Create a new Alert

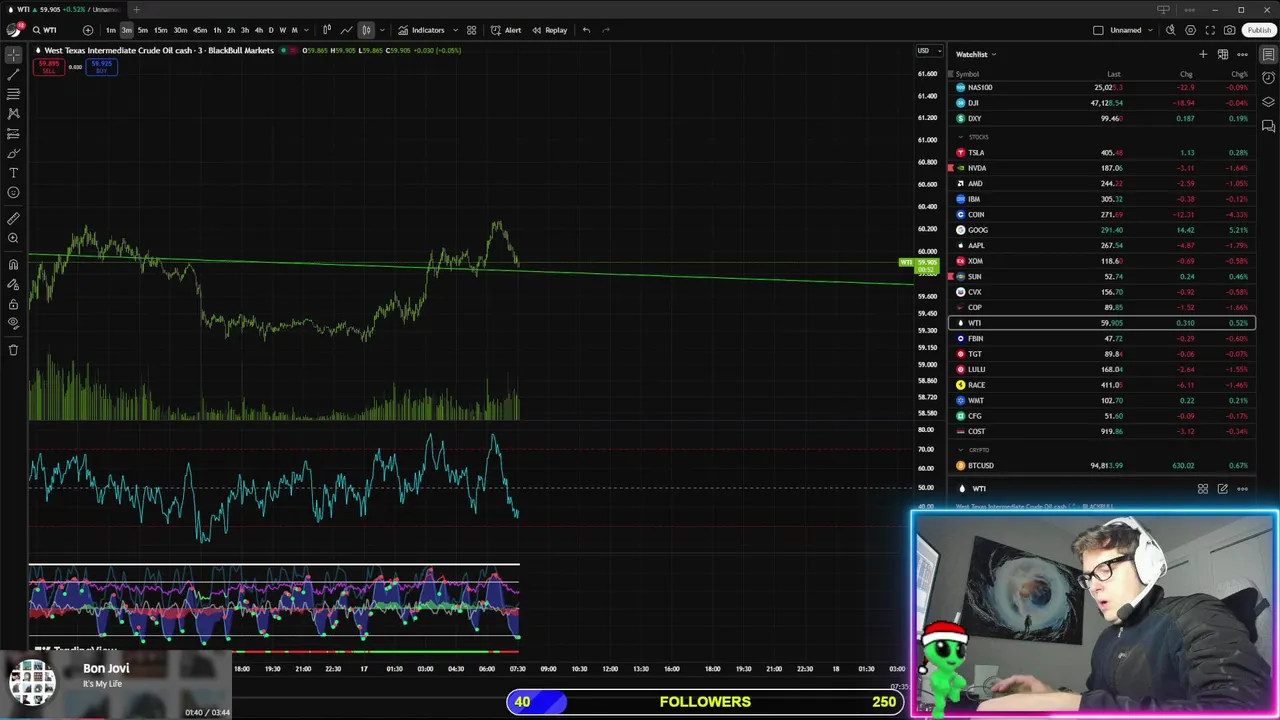[505, 30]
